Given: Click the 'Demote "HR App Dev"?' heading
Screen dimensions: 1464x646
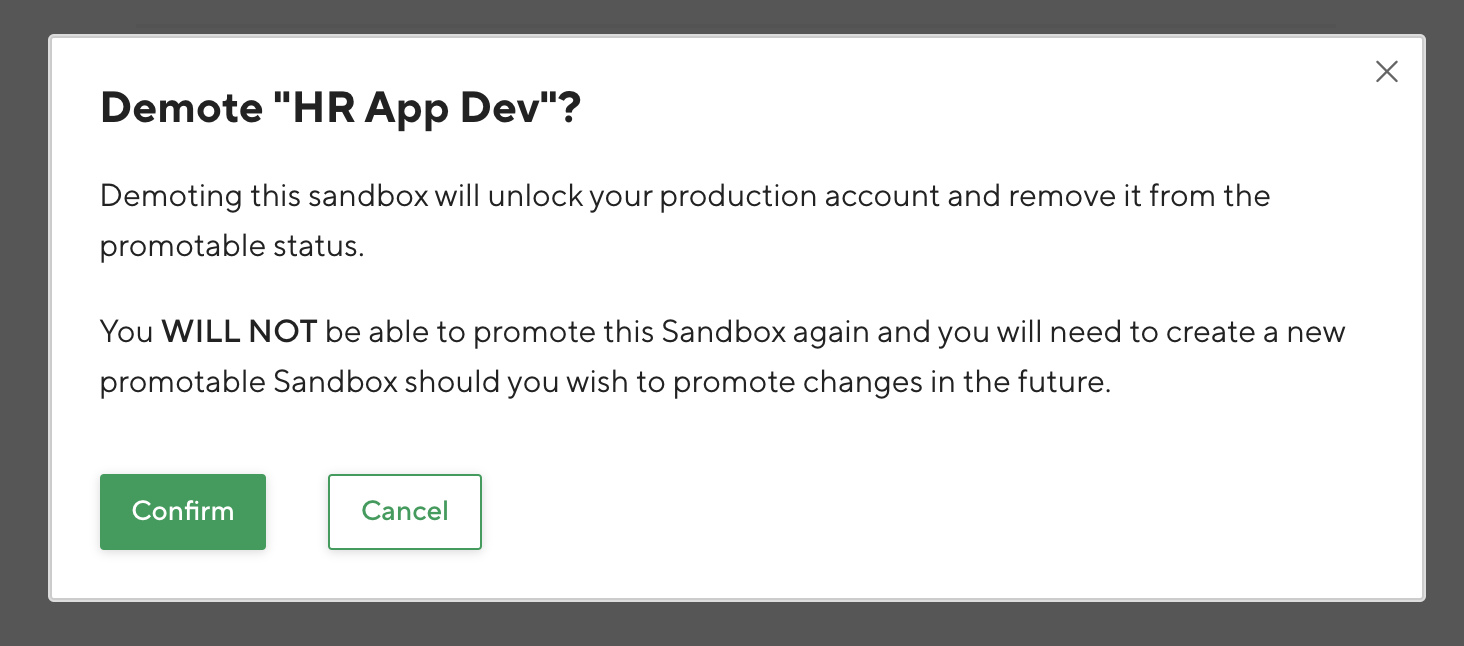Looking at the screenshot, I should 340,109.
